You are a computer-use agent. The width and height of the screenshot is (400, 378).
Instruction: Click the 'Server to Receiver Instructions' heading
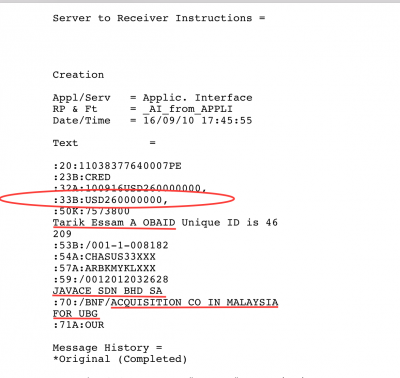coord(152,18)
